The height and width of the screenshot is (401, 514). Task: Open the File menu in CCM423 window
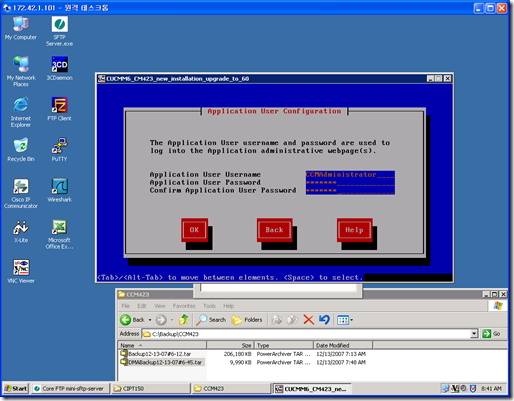[126, 306]
